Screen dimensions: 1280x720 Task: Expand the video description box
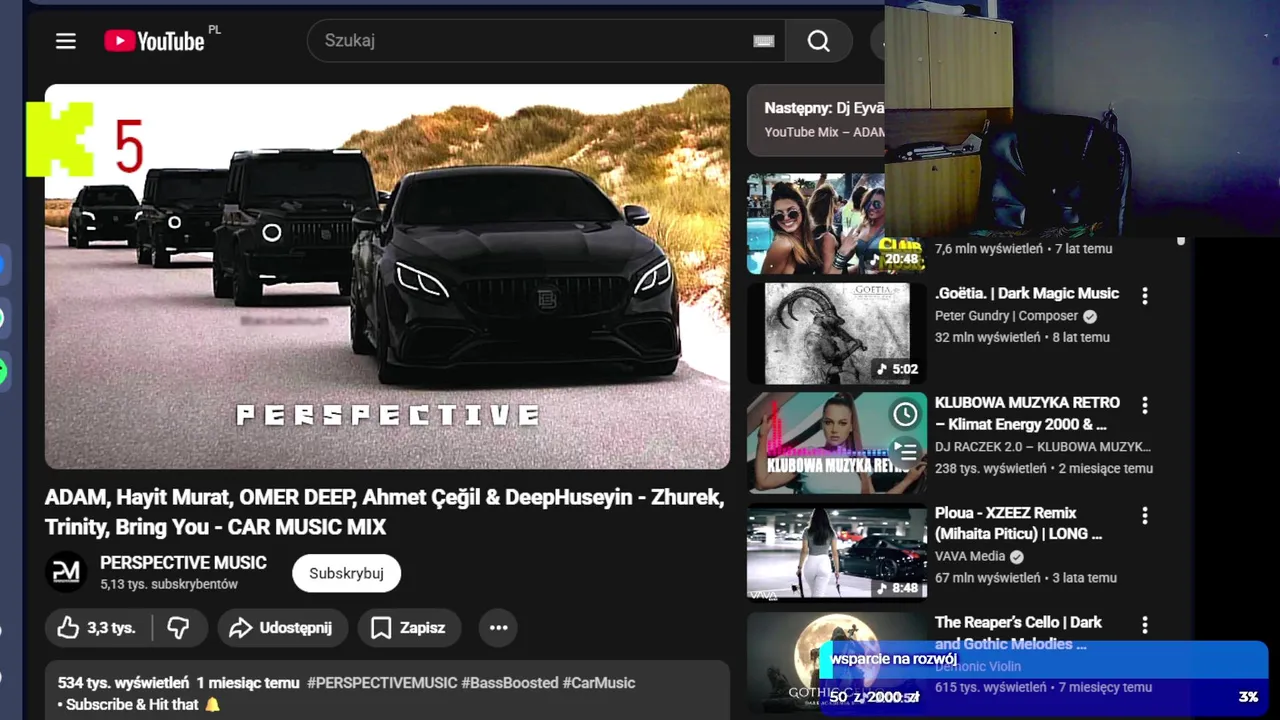[387, 690]
